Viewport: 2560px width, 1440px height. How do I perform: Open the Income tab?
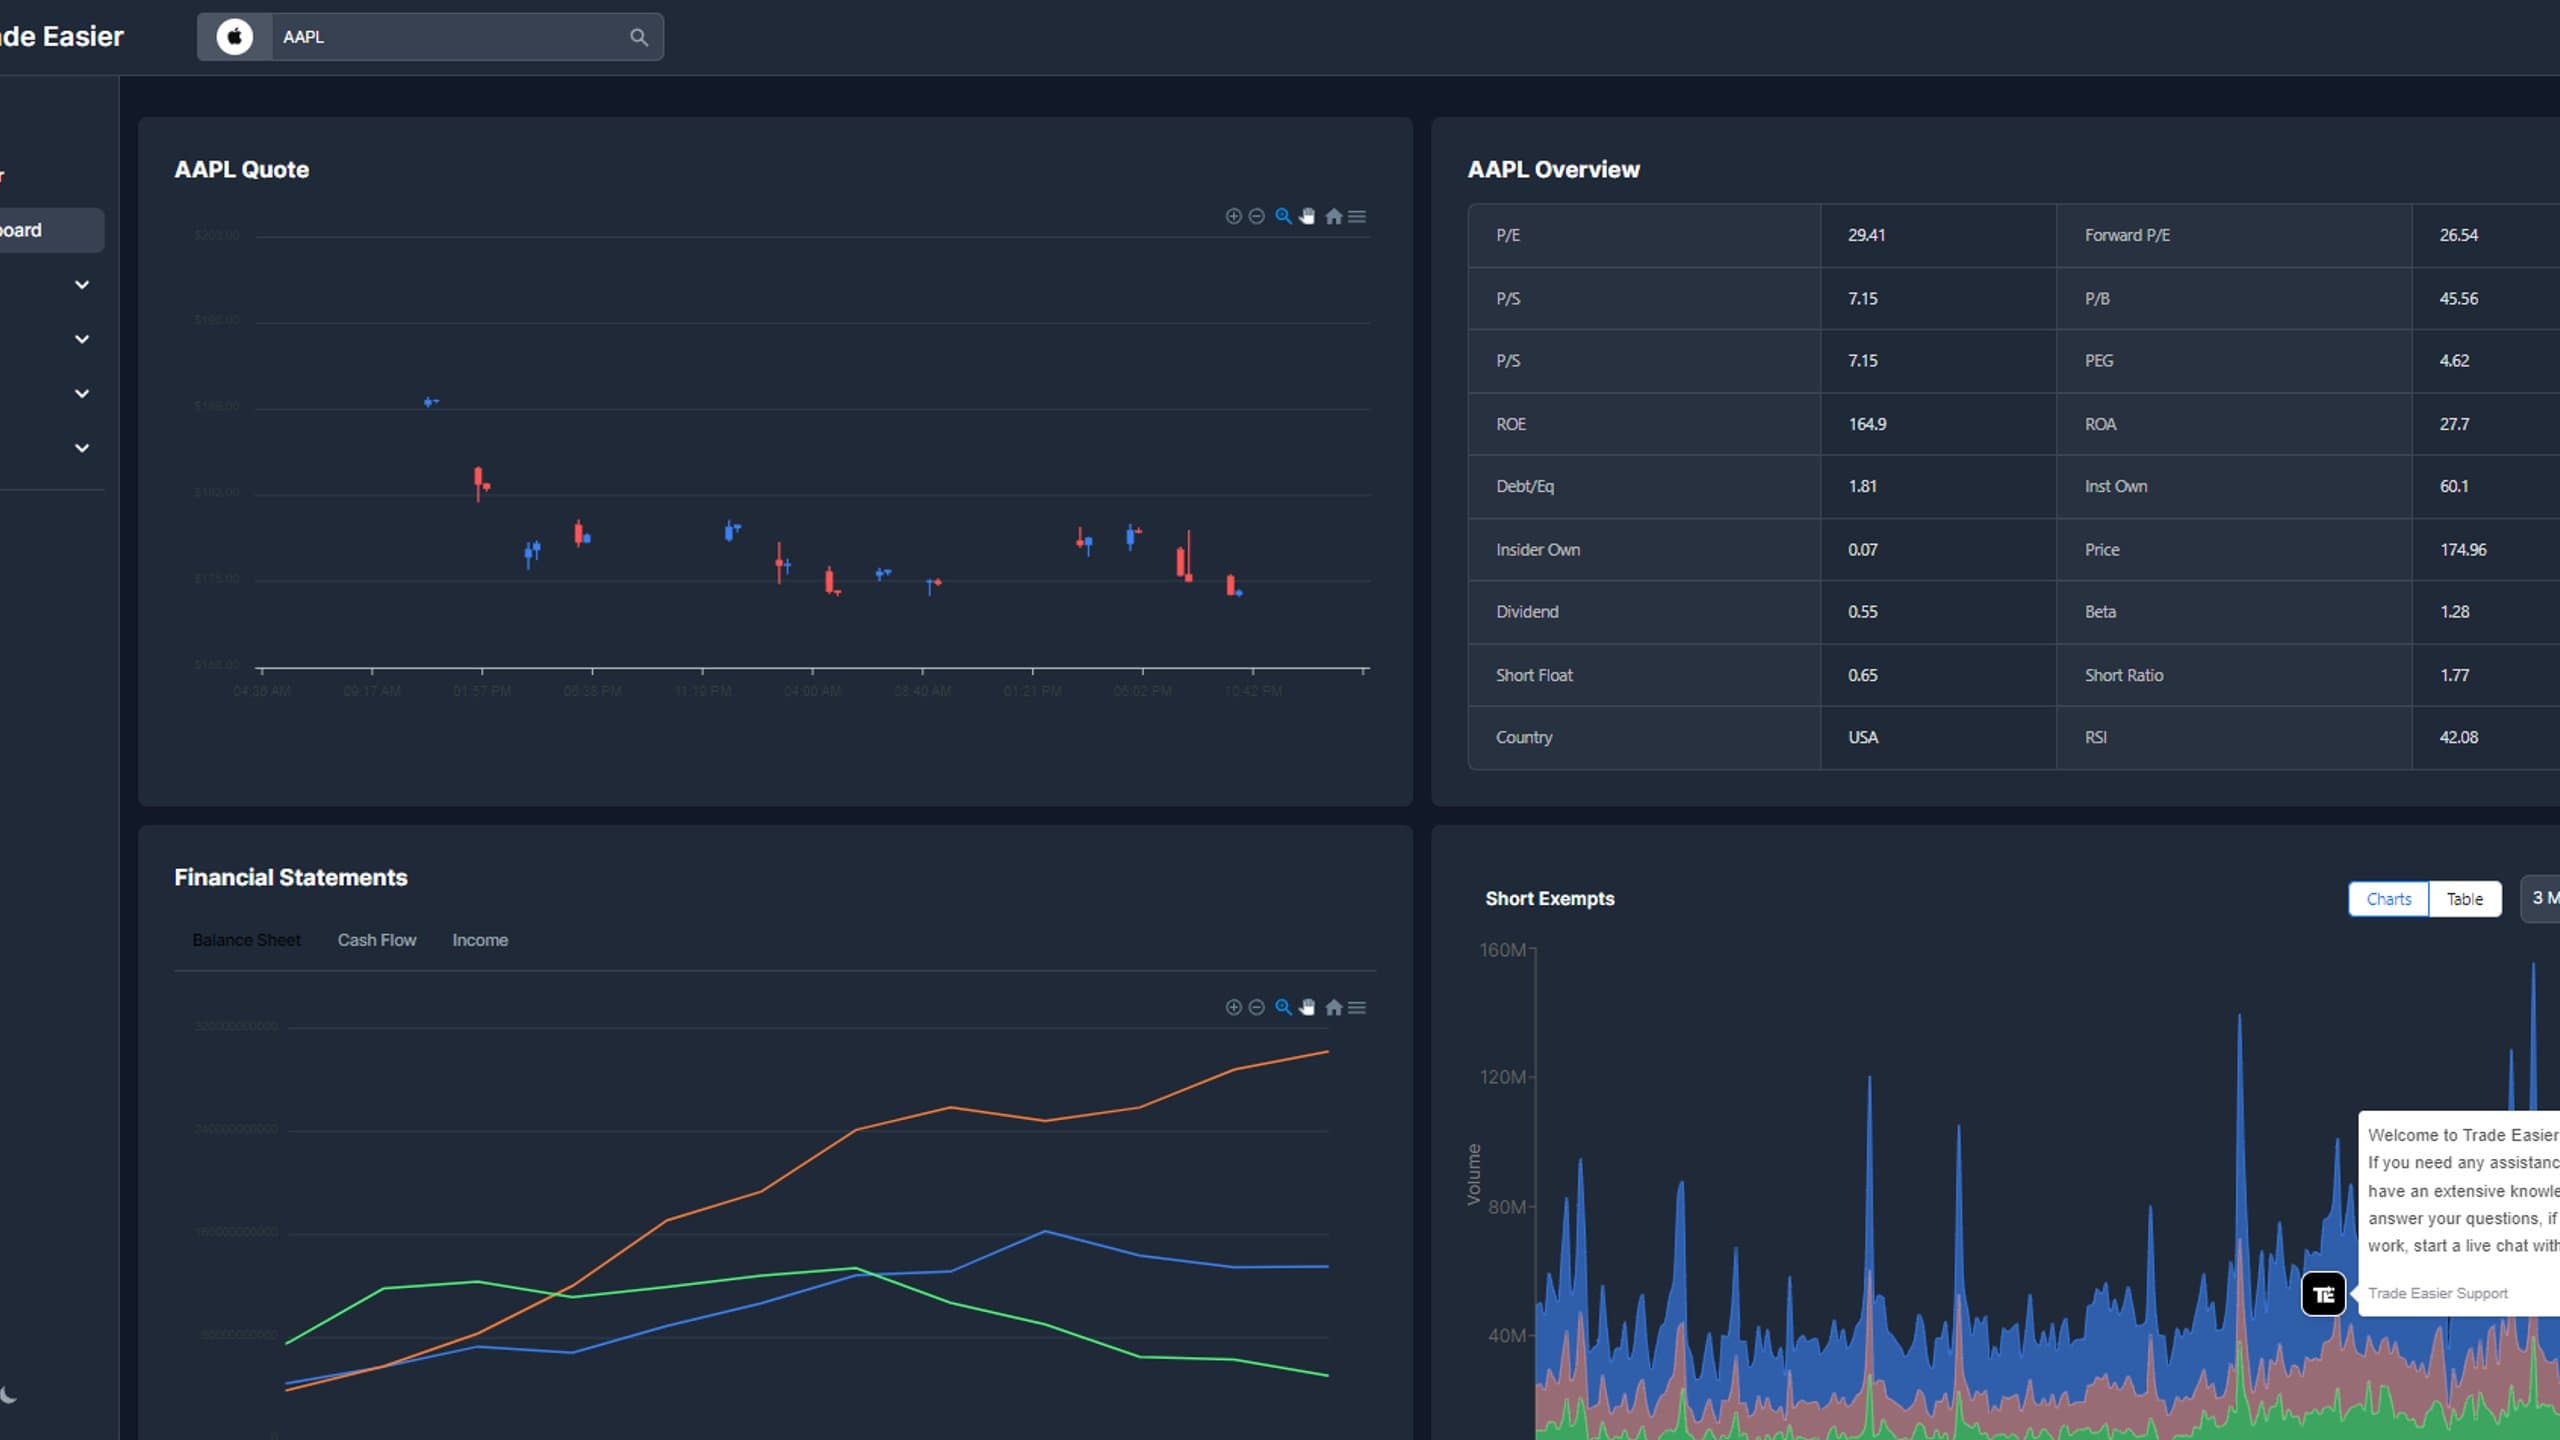480,940
